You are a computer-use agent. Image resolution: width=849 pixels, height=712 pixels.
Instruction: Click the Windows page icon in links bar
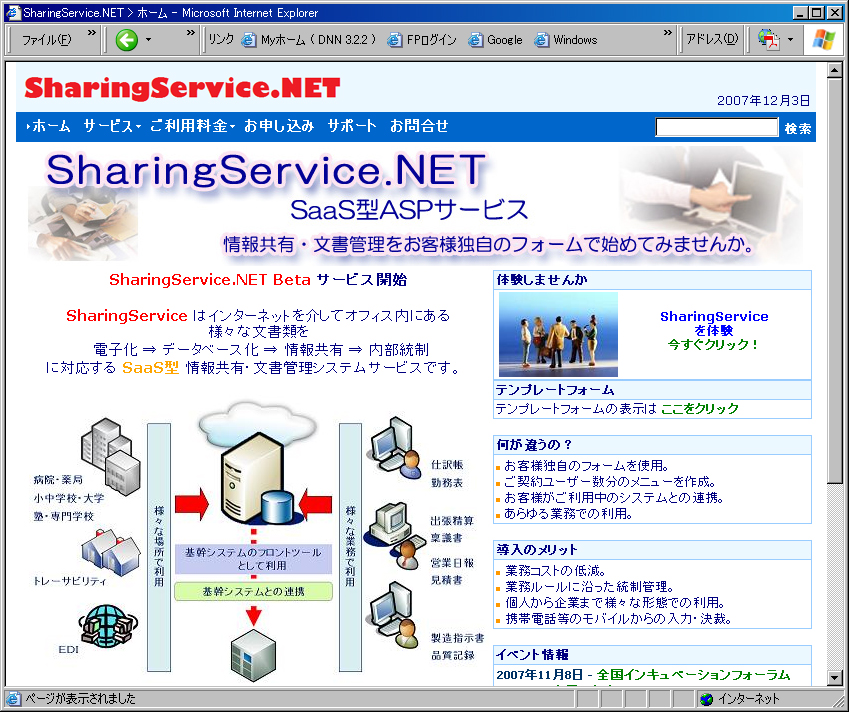pyautogui.click(x=541, y=40)
